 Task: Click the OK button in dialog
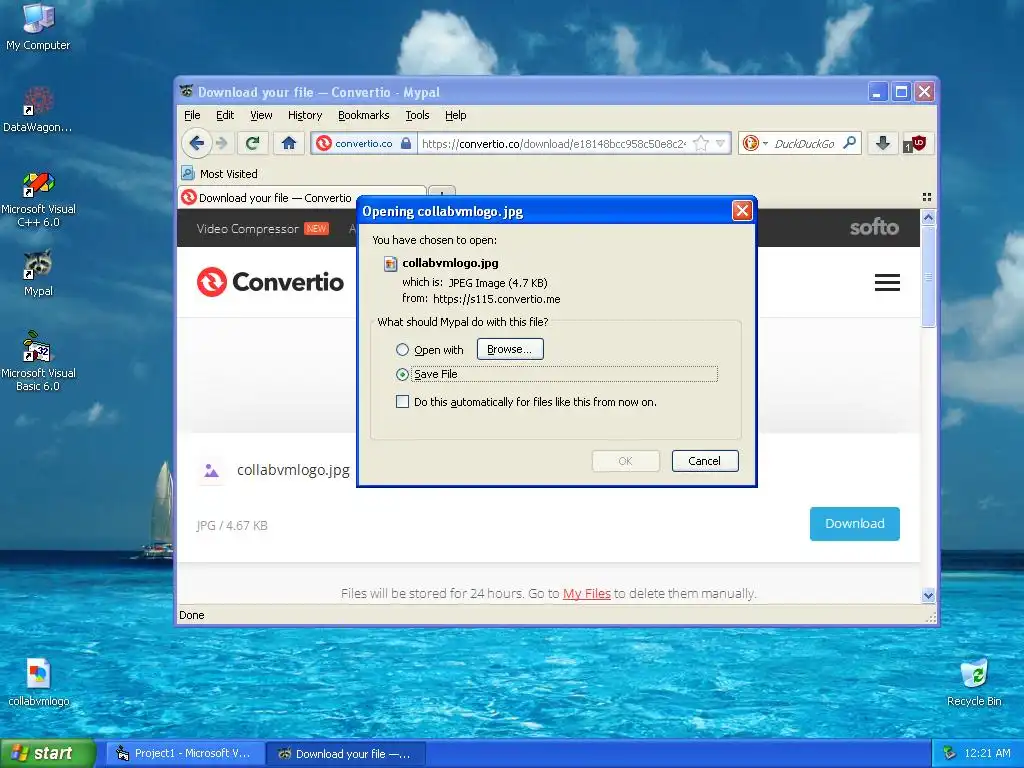625,461
